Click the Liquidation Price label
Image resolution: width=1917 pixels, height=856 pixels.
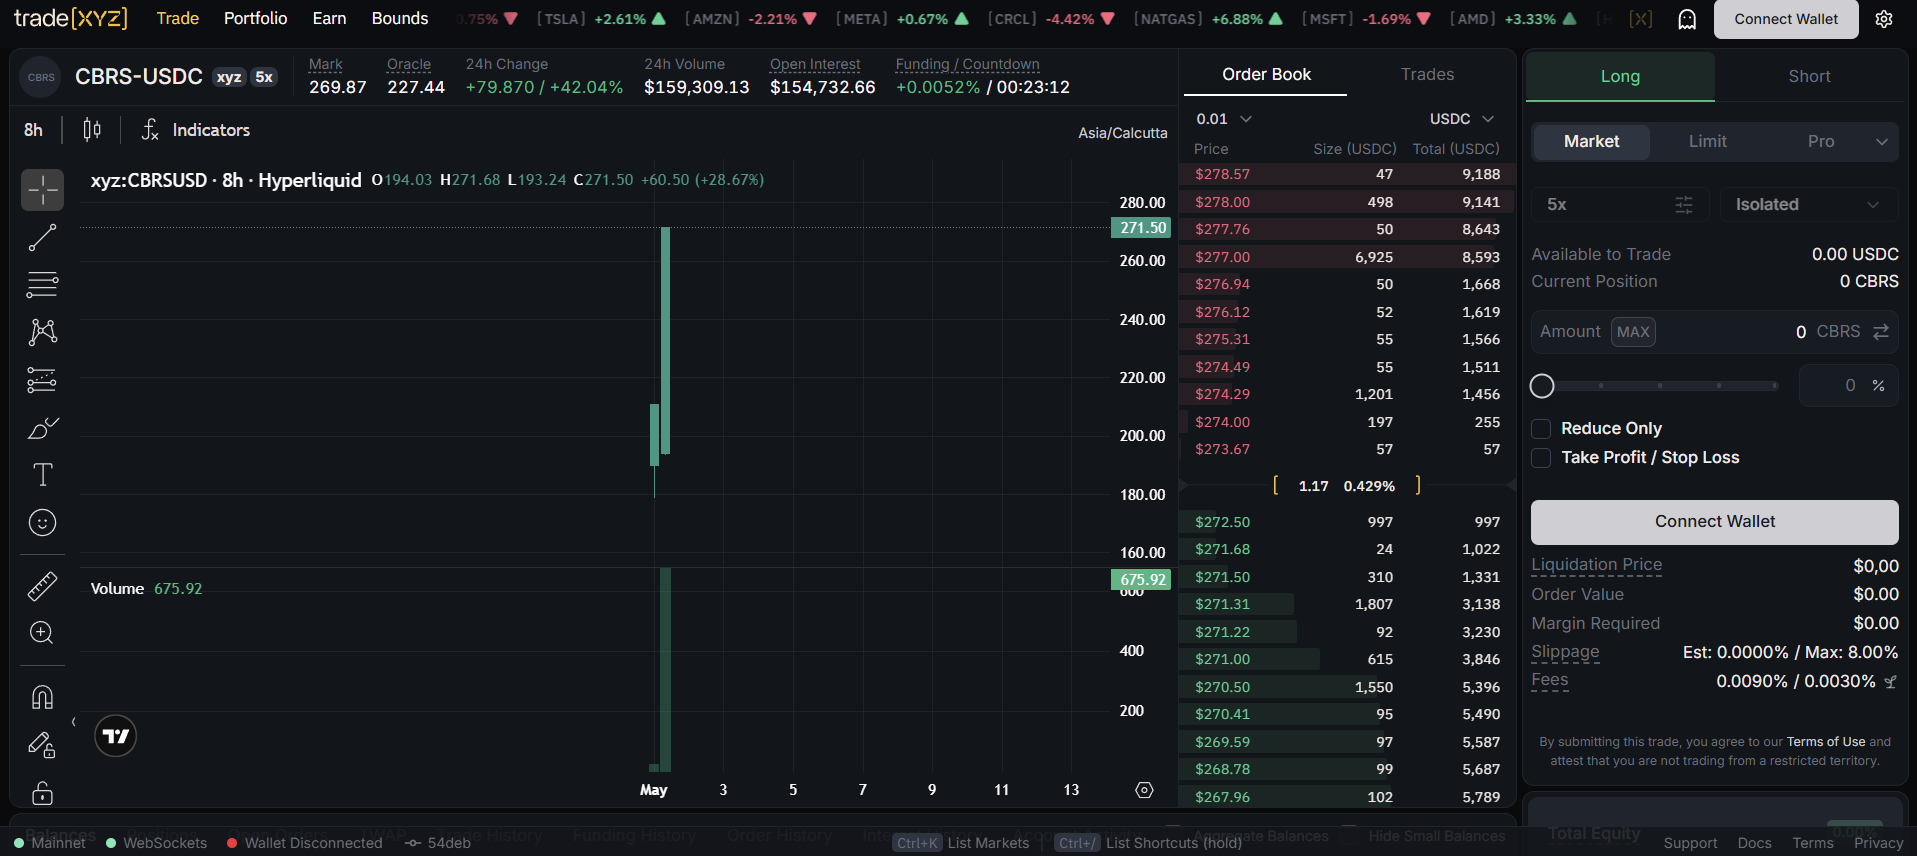[1597, 565]
